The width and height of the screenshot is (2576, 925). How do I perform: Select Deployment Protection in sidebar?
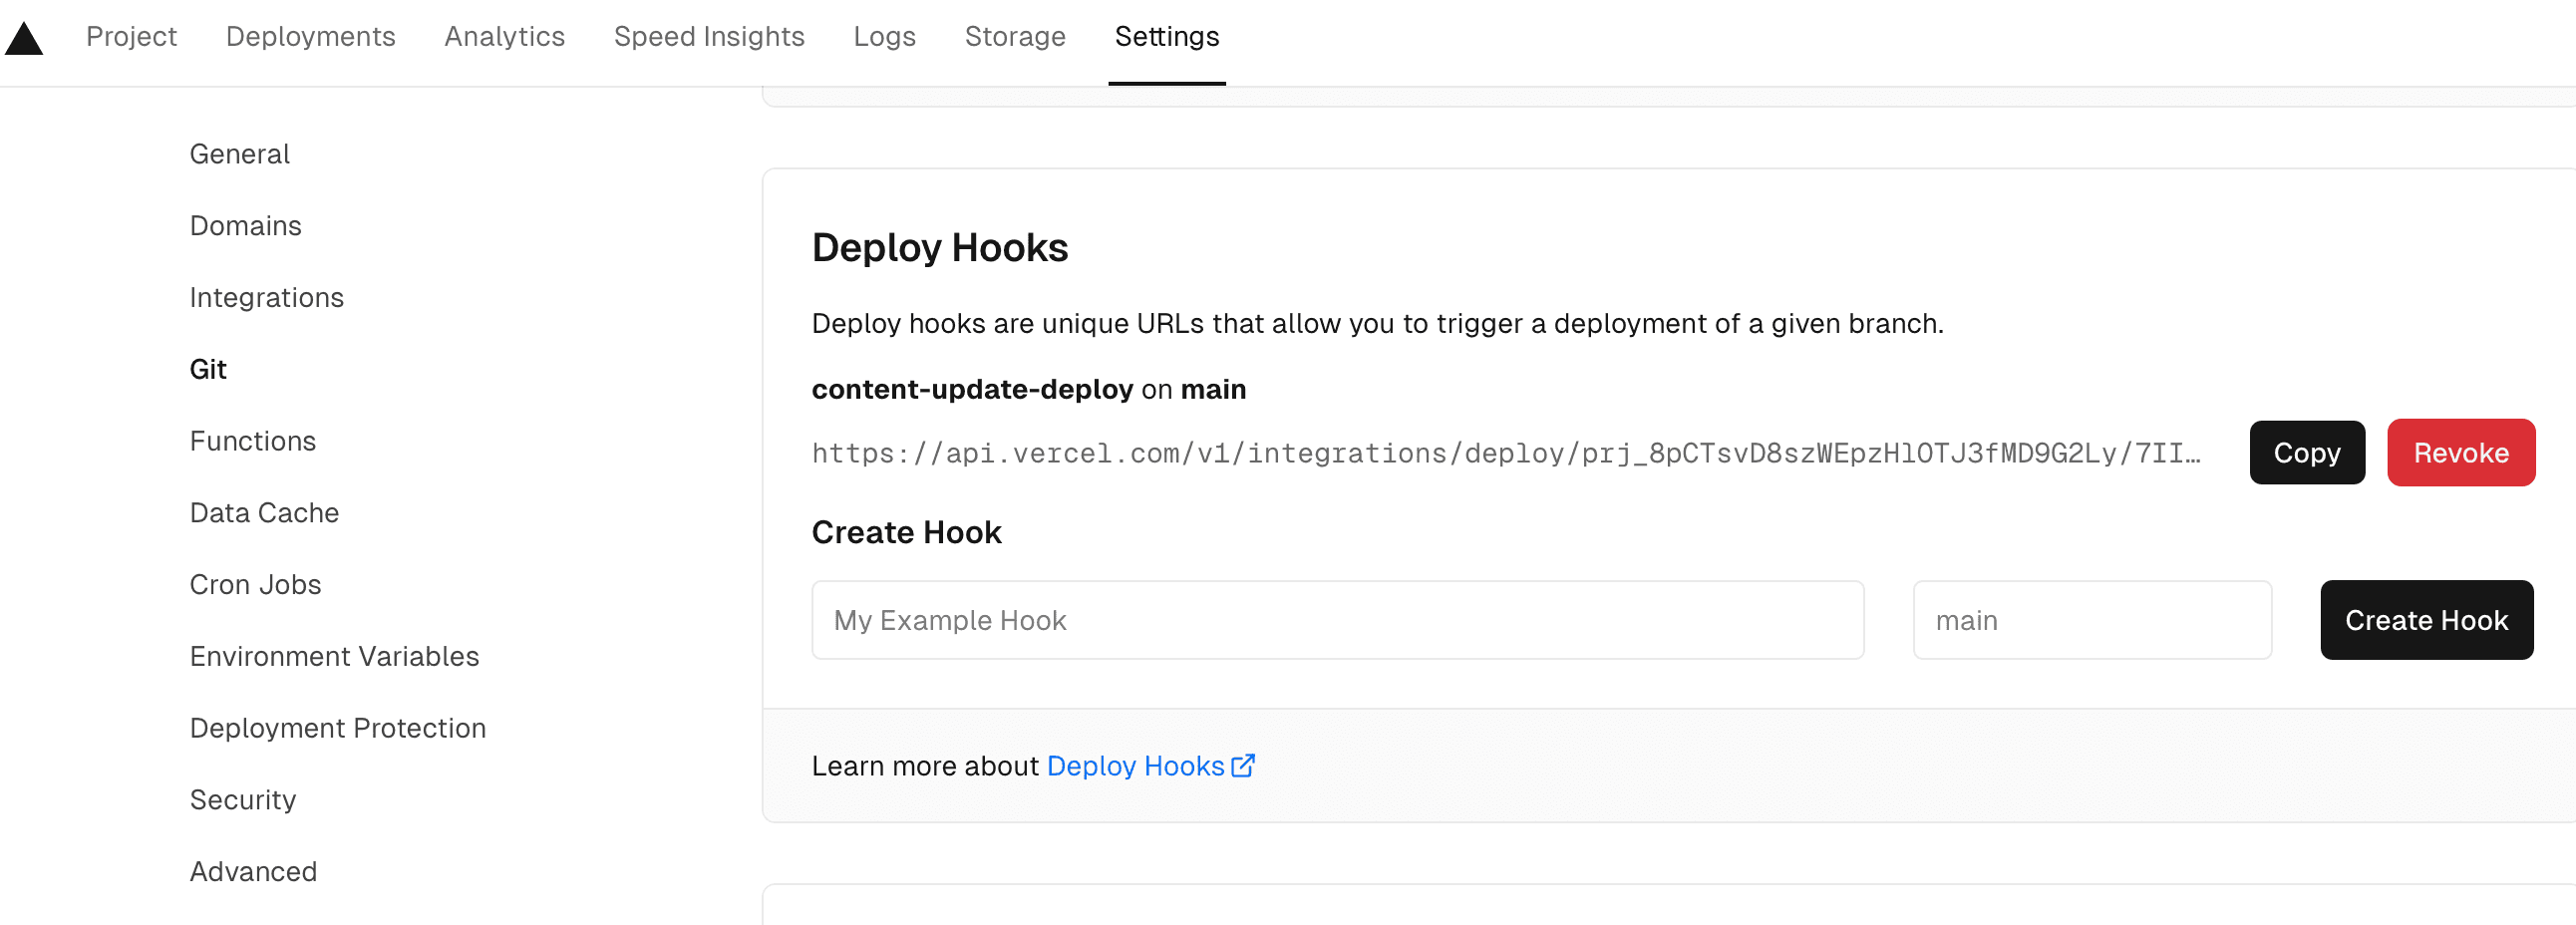coord(337,729)
